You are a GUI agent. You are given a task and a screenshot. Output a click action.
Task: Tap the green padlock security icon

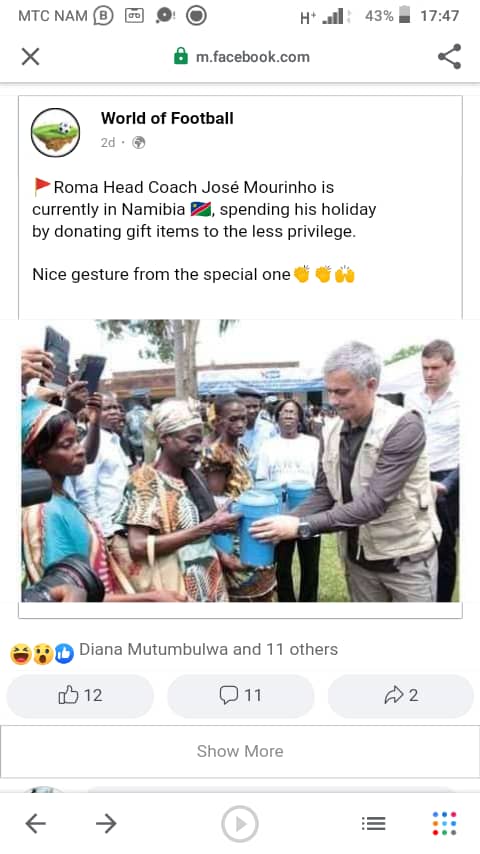click(181, 56)
